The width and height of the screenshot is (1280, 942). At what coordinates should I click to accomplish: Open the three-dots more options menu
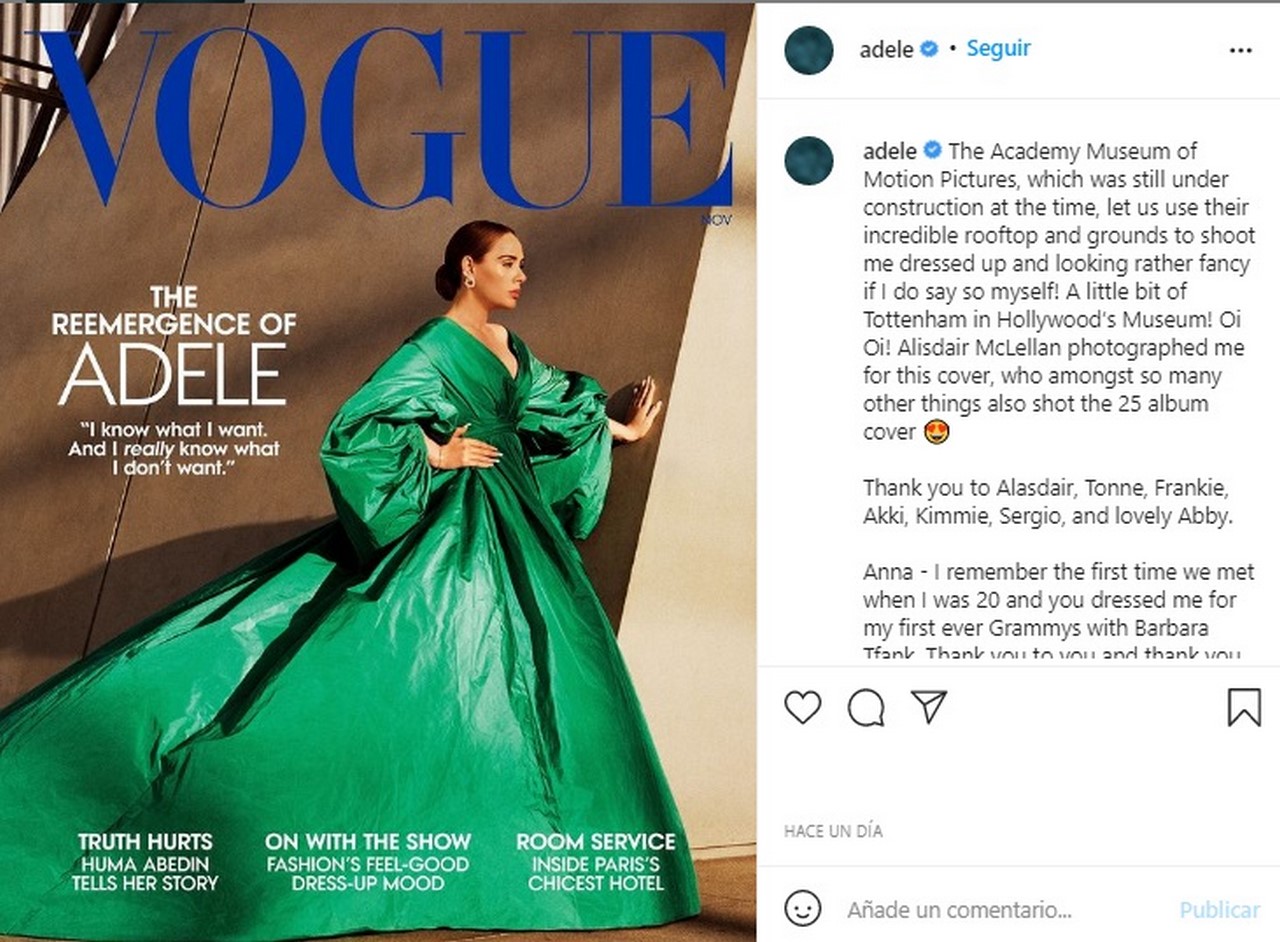tap(1240, 50)
